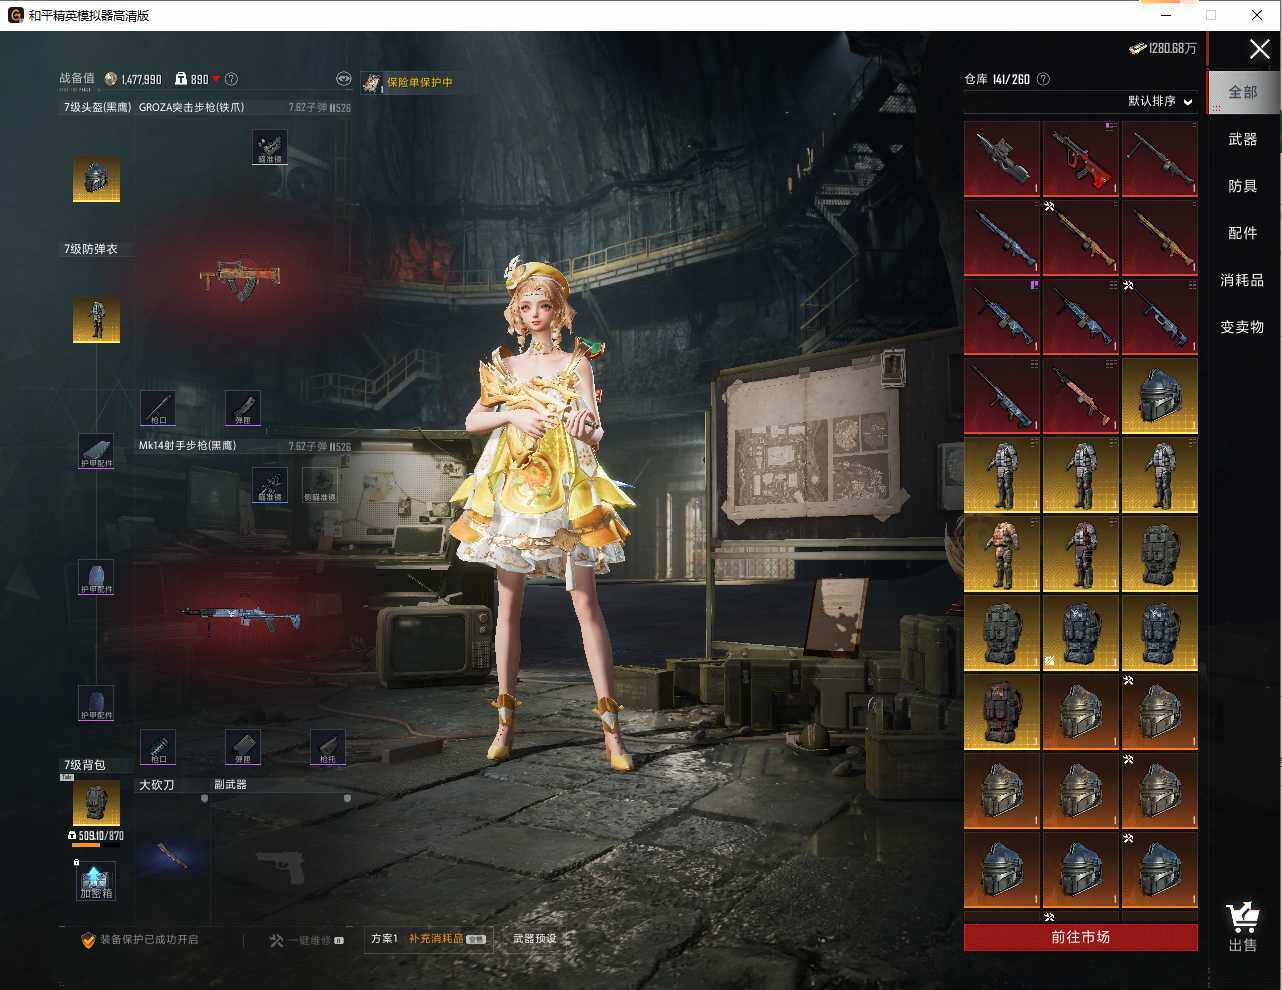
Task: Close the warehouse with the white X
Action: [1260, 49]
